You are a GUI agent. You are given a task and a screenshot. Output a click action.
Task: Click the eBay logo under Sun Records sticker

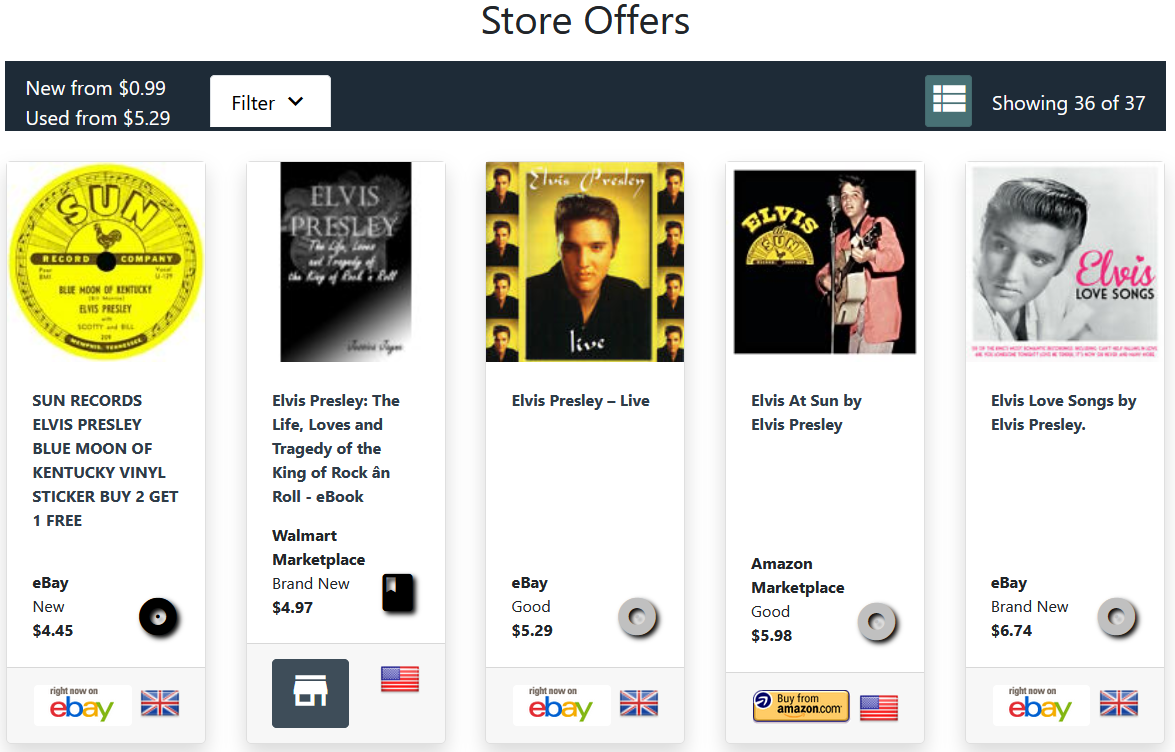point(82,705)
